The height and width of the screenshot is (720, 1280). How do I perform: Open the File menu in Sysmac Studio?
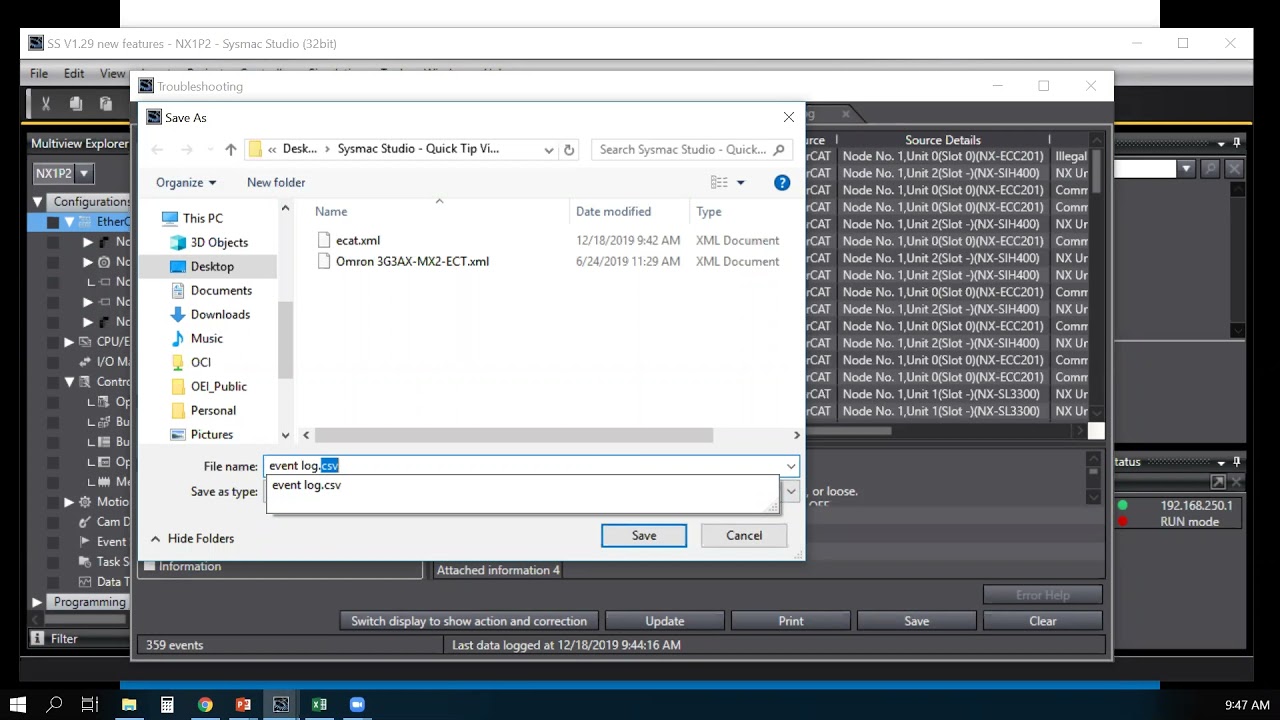click(39, 73)
